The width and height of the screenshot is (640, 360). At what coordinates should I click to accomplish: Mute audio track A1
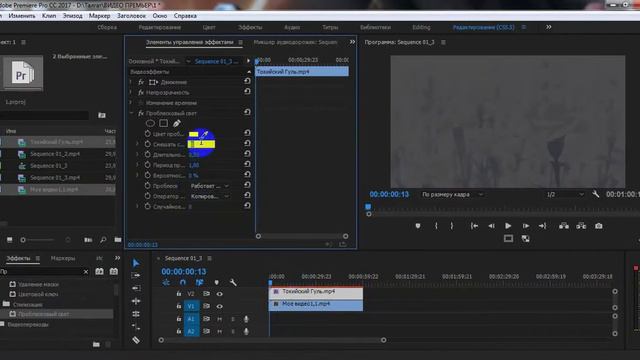pyautogui.click(x=220, y=319)
